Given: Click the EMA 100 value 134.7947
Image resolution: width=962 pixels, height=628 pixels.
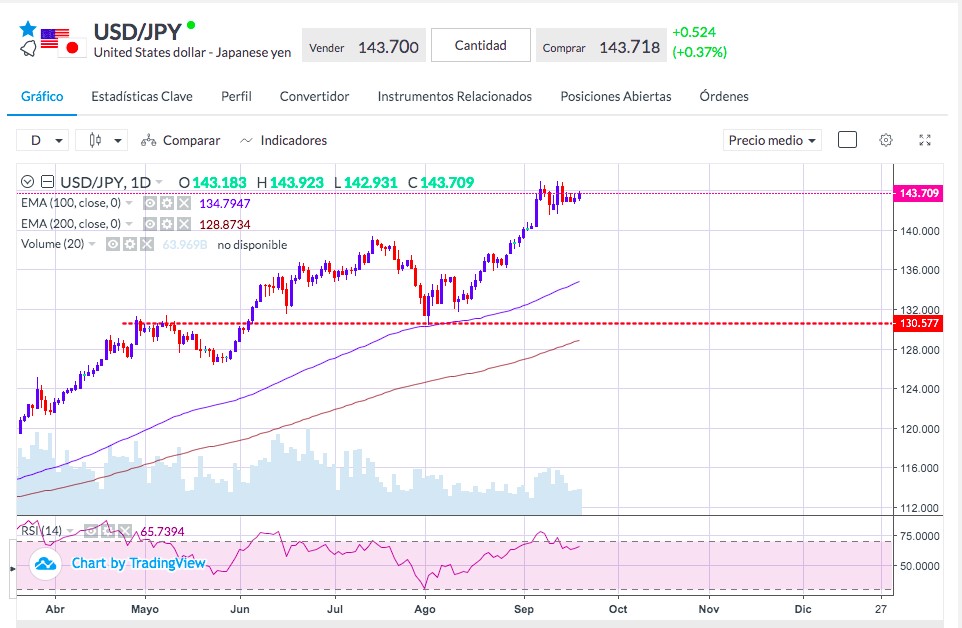Looking at the screenshot, I should pyautogui.click(x=225, y=204).
